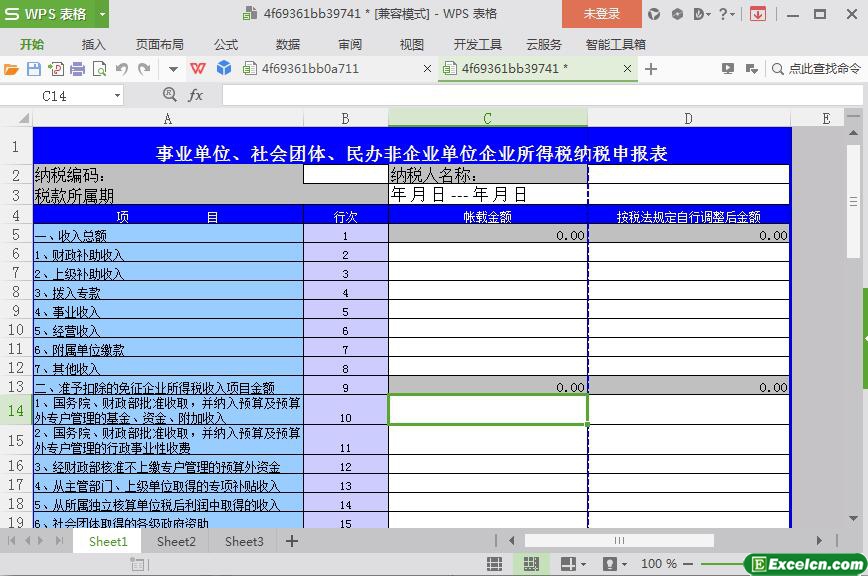Switch to Sheet2 tab
This screenshot has height=576, width=868.
176,541
